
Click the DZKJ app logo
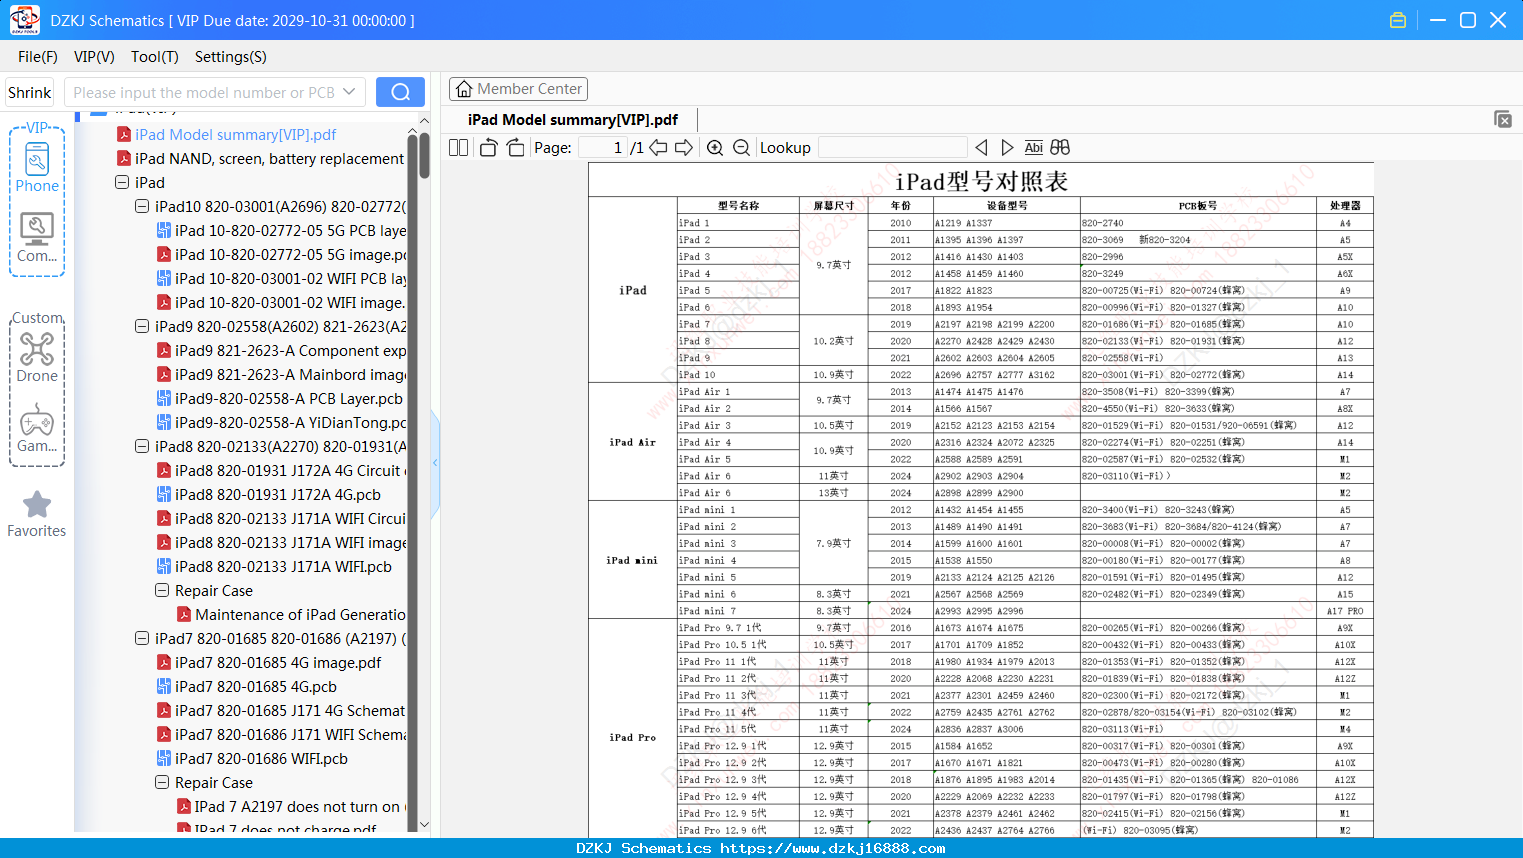pyautogui.click(x=24, y=20)
